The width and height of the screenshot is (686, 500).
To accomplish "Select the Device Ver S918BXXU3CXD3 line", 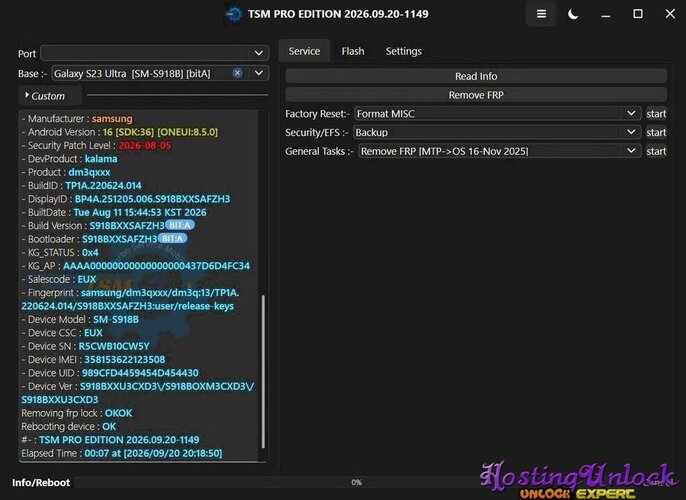I will [x=138, y=393].
